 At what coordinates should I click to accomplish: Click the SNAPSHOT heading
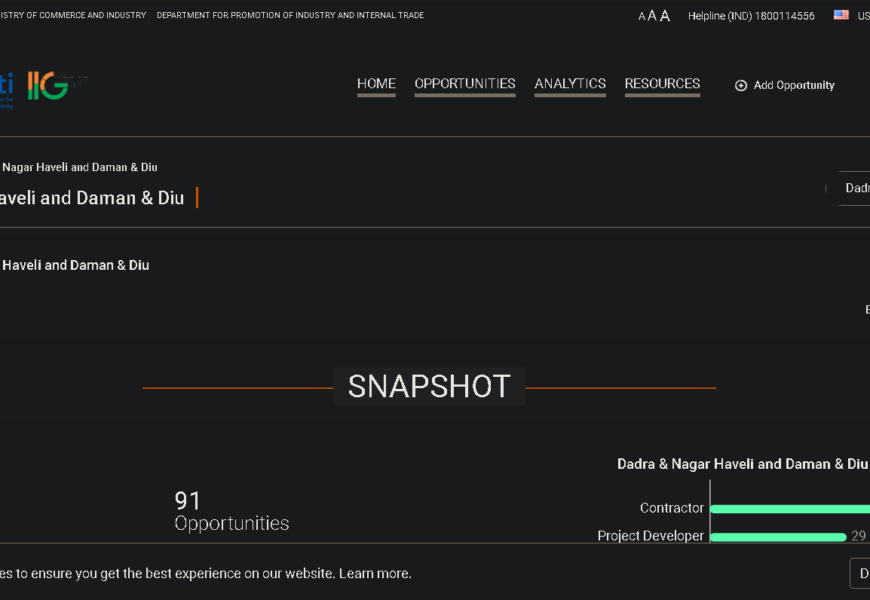[x=429, y=386]
